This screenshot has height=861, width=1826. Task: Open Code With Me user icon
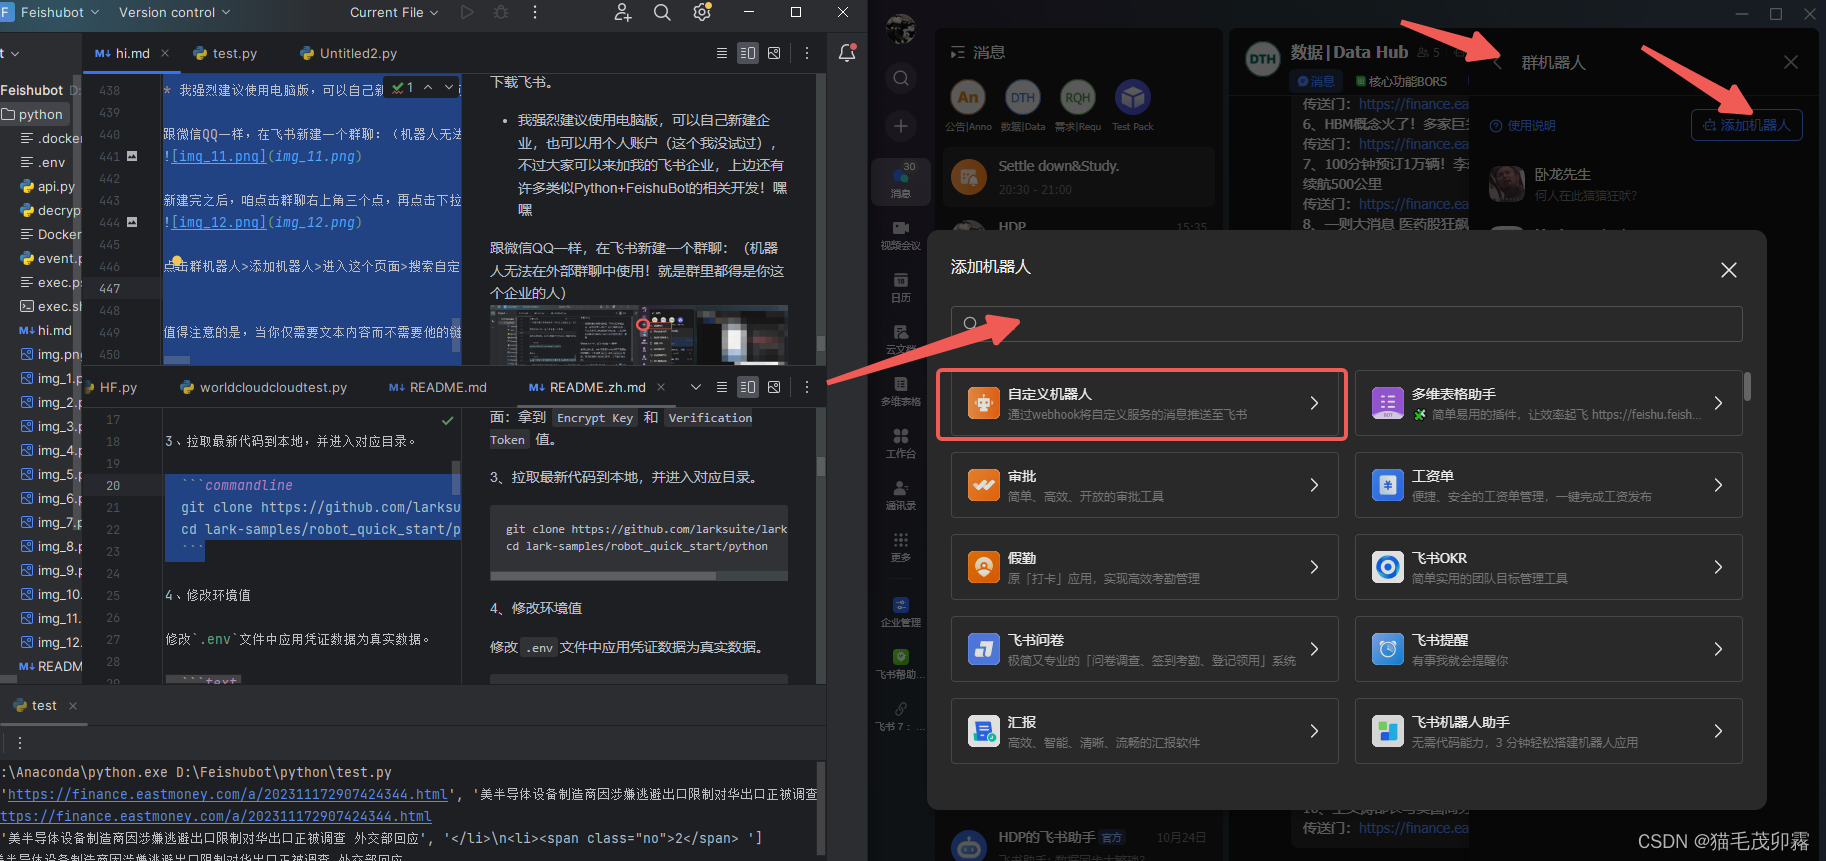click(x=623, y=12)
